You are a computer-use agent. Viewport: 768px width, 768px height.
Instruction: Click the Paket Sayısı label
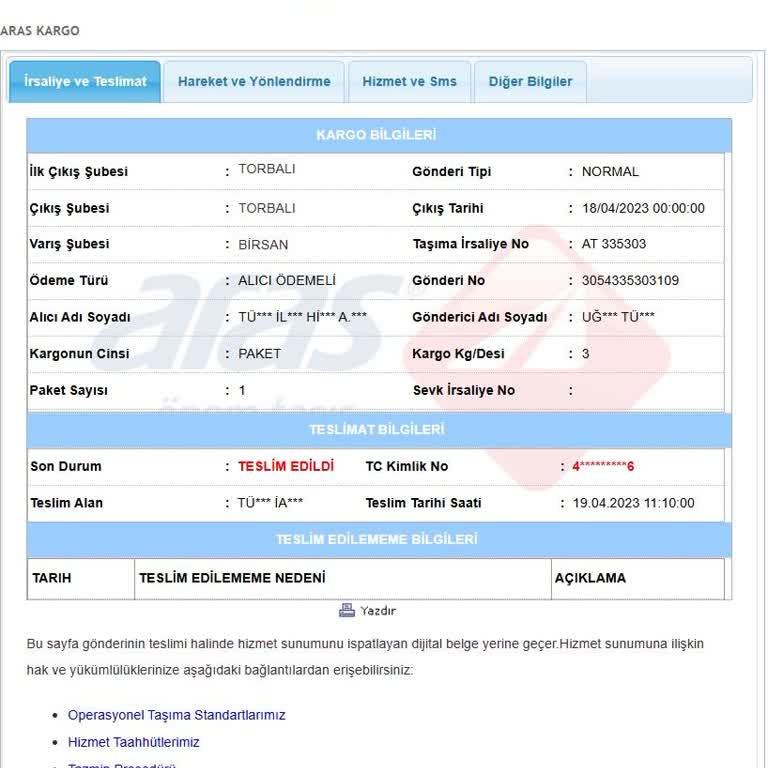(69, 390)
